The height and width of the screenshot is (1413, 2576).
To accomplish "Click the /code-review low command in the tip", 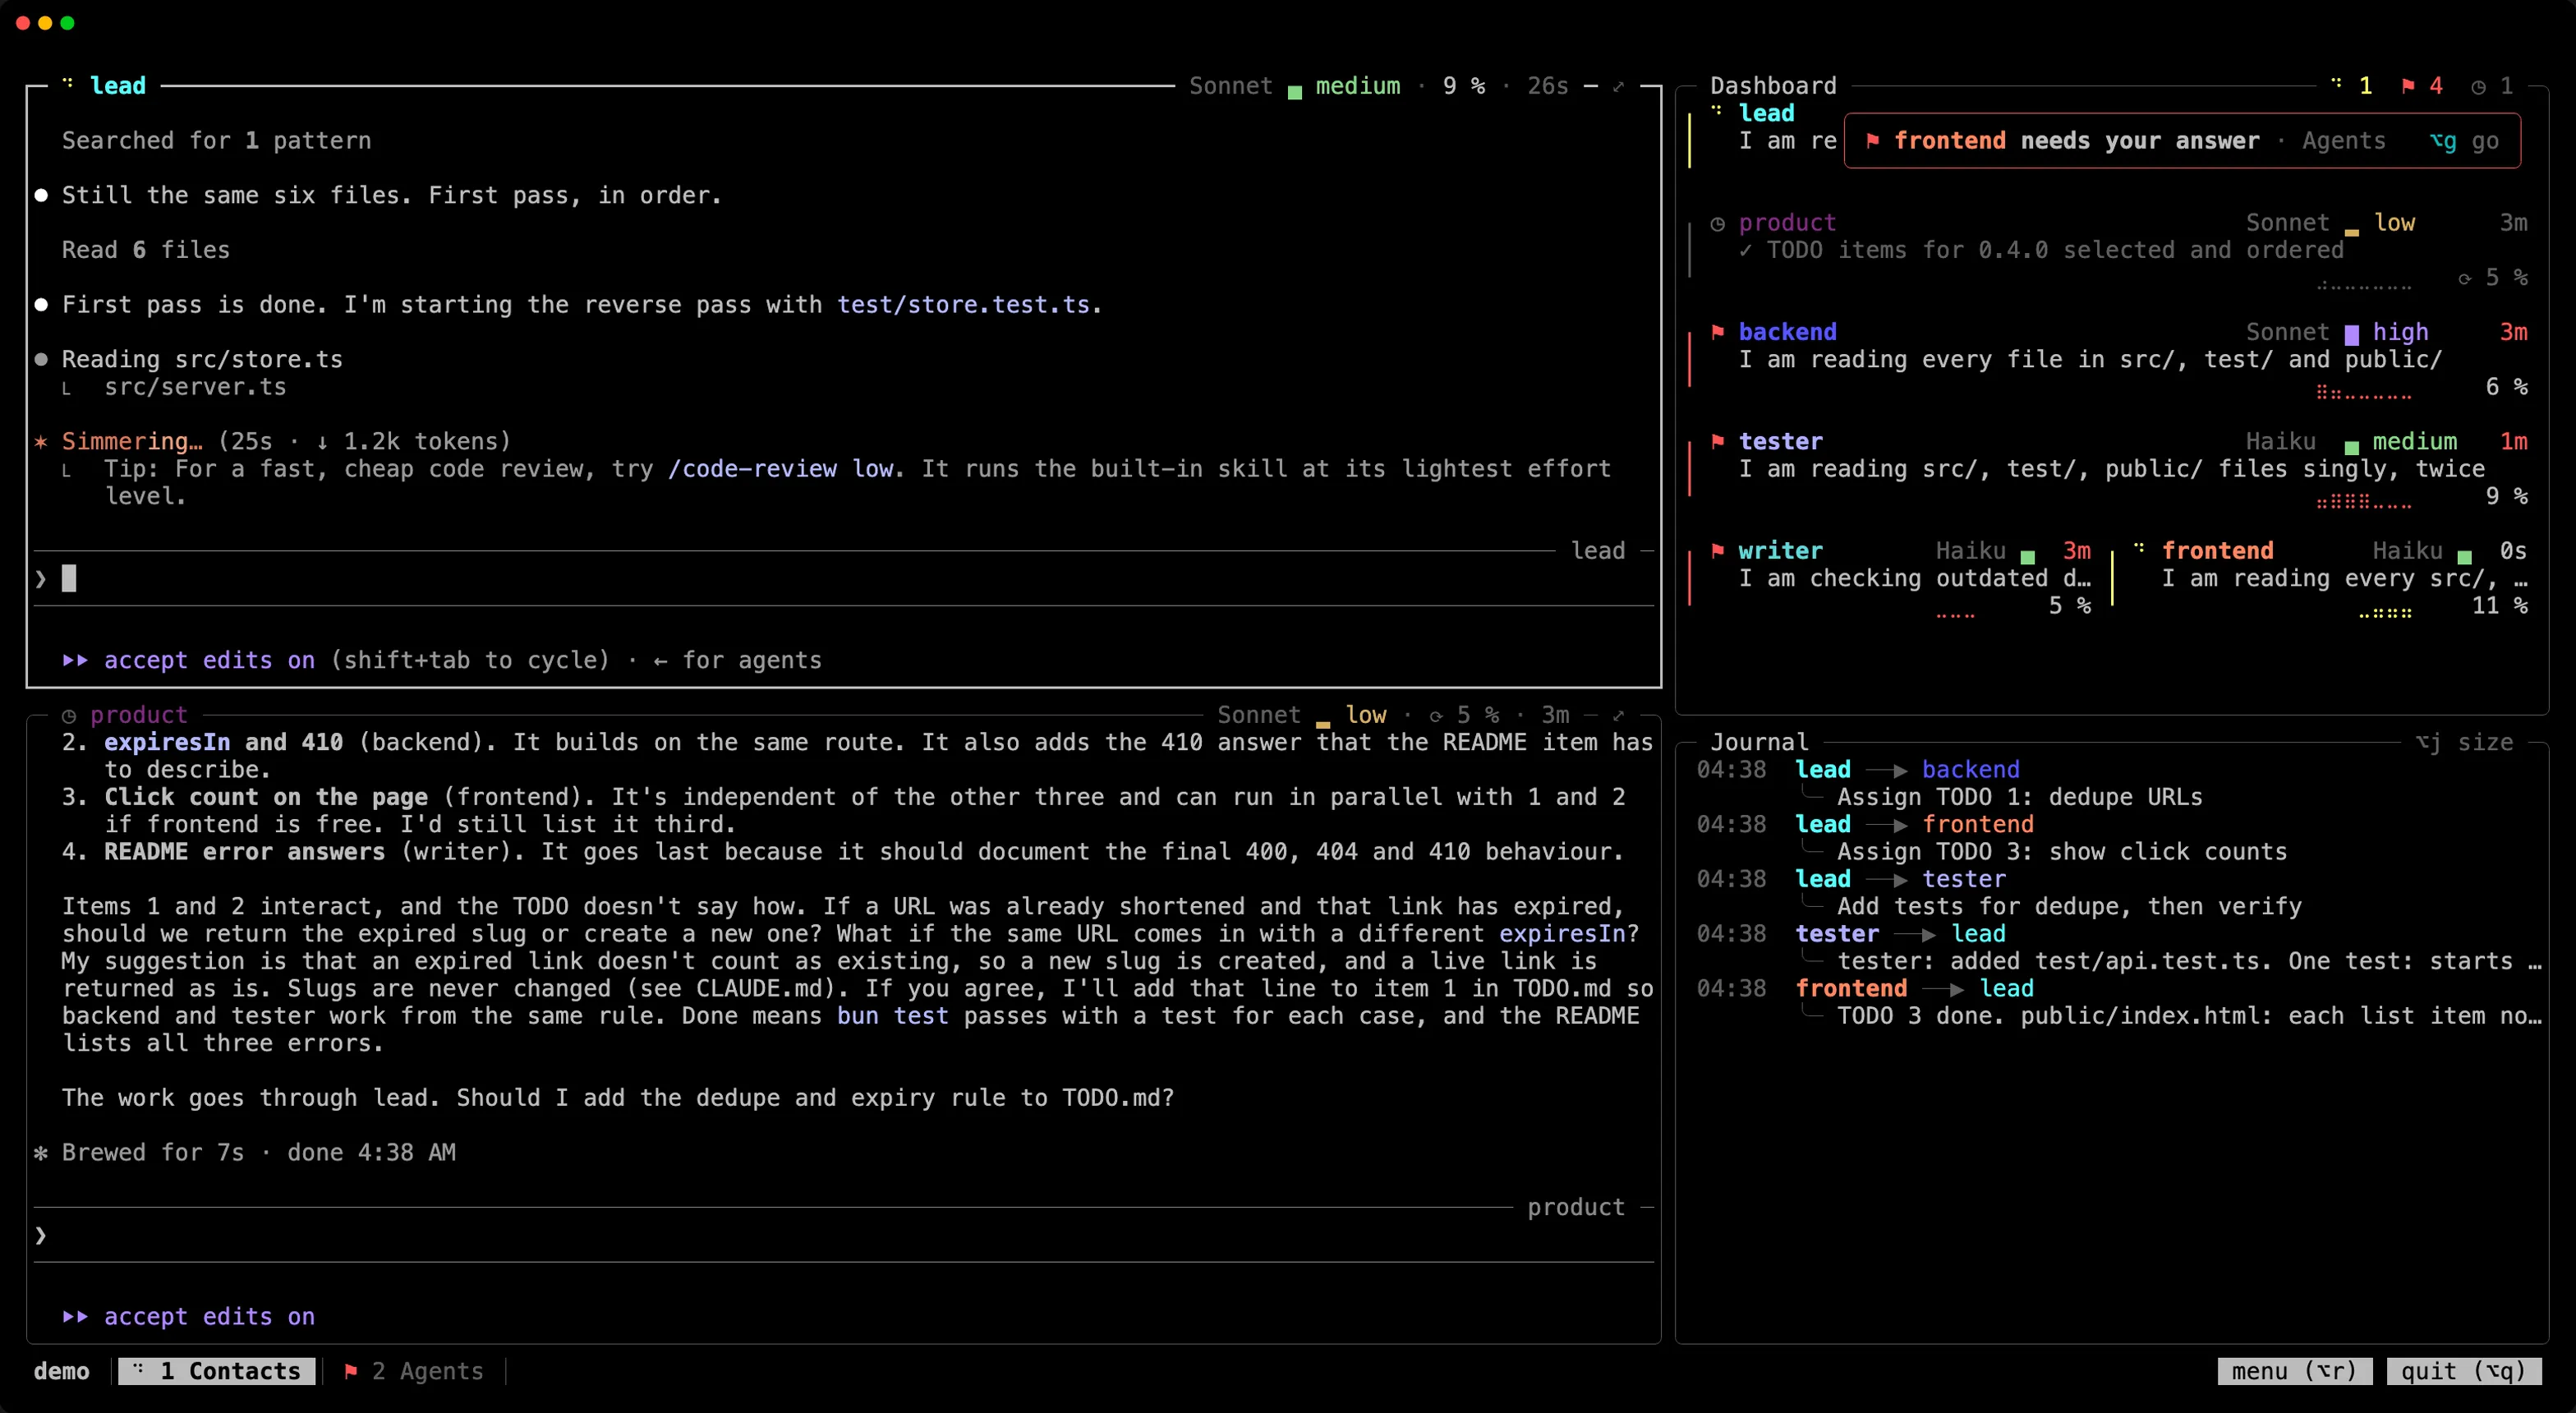I will pos(780,469).
